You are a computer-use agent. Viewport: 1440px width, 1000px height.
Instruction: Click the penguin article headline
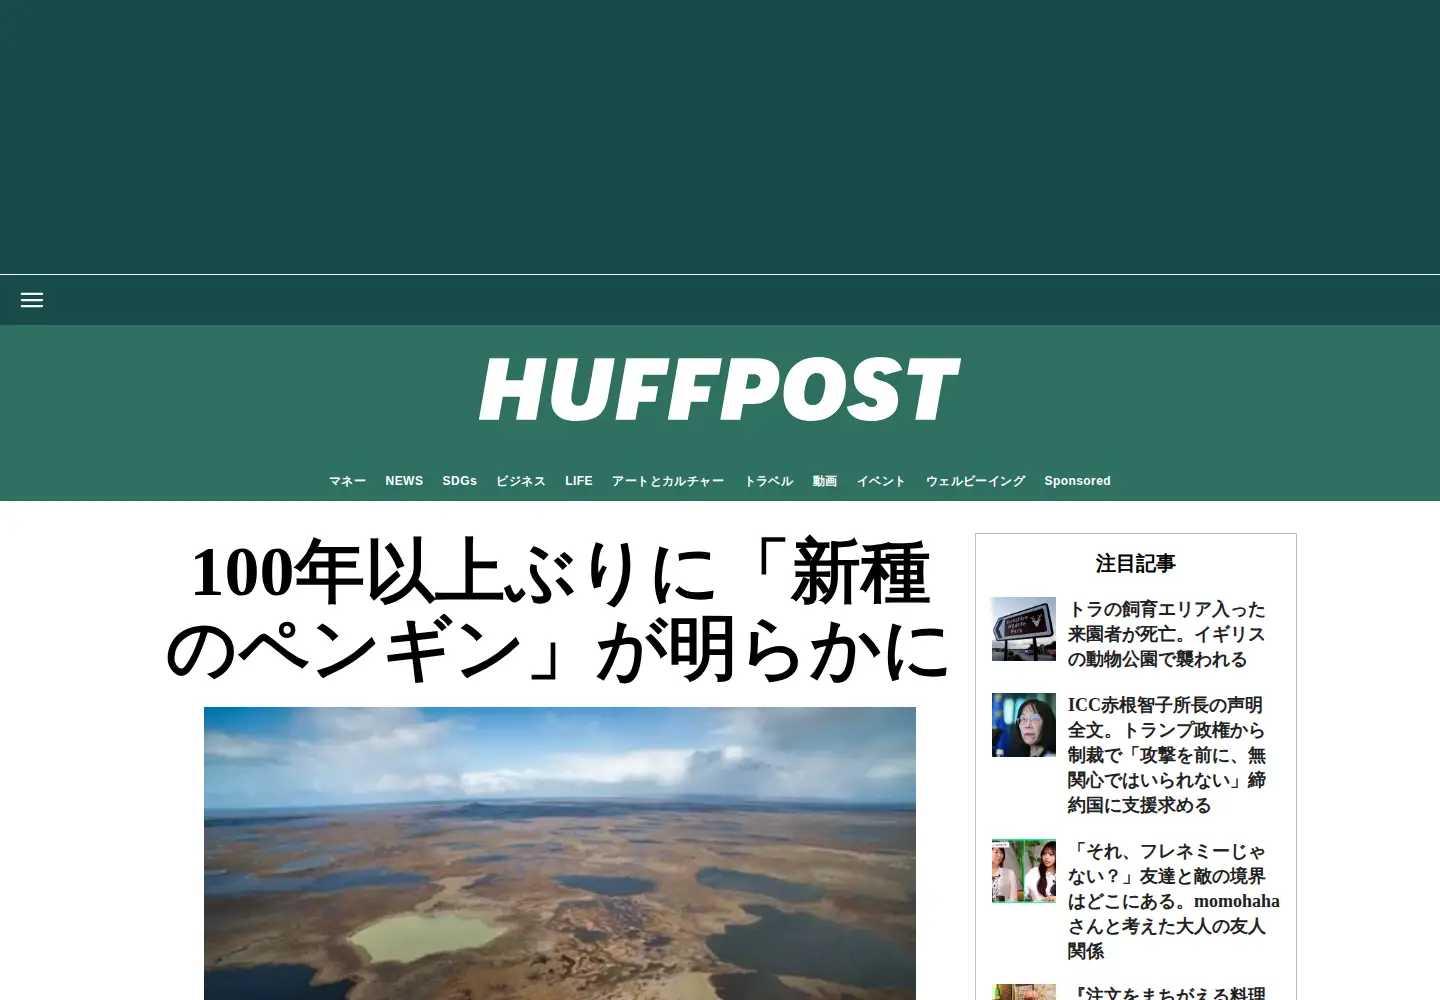pos(560,611)
